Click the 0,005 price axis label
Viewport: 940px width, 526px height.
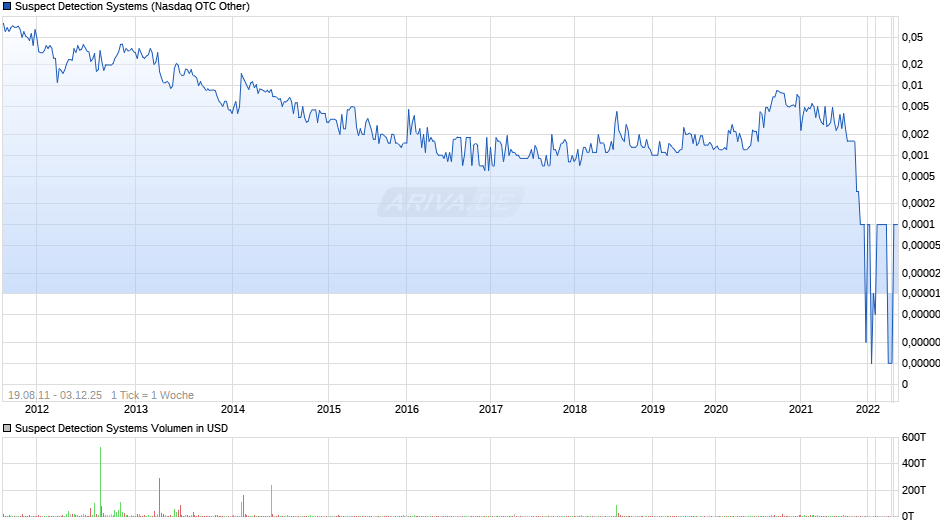tap(915, 106)
